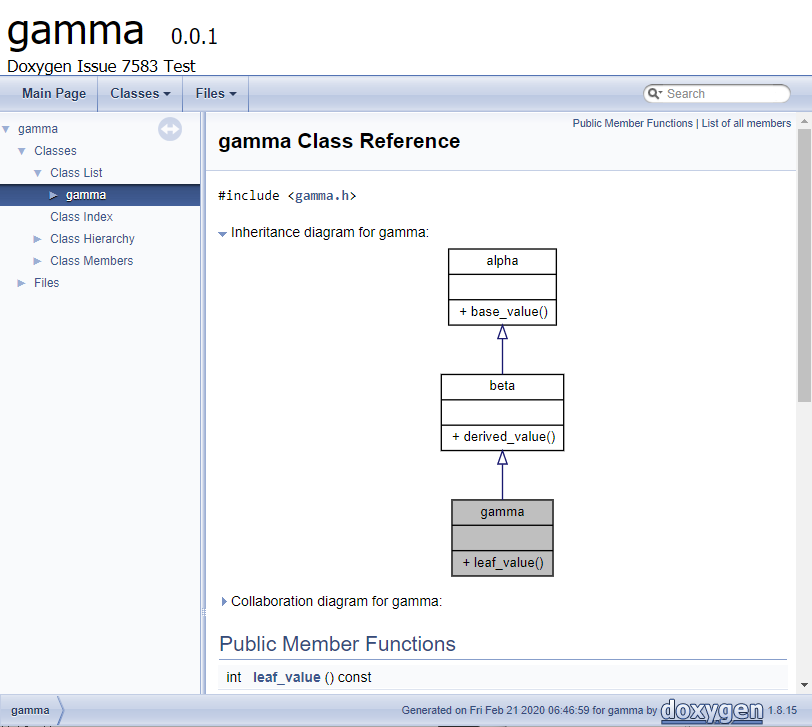Select Class Members in the sidebar

click(x=92, y=261)
